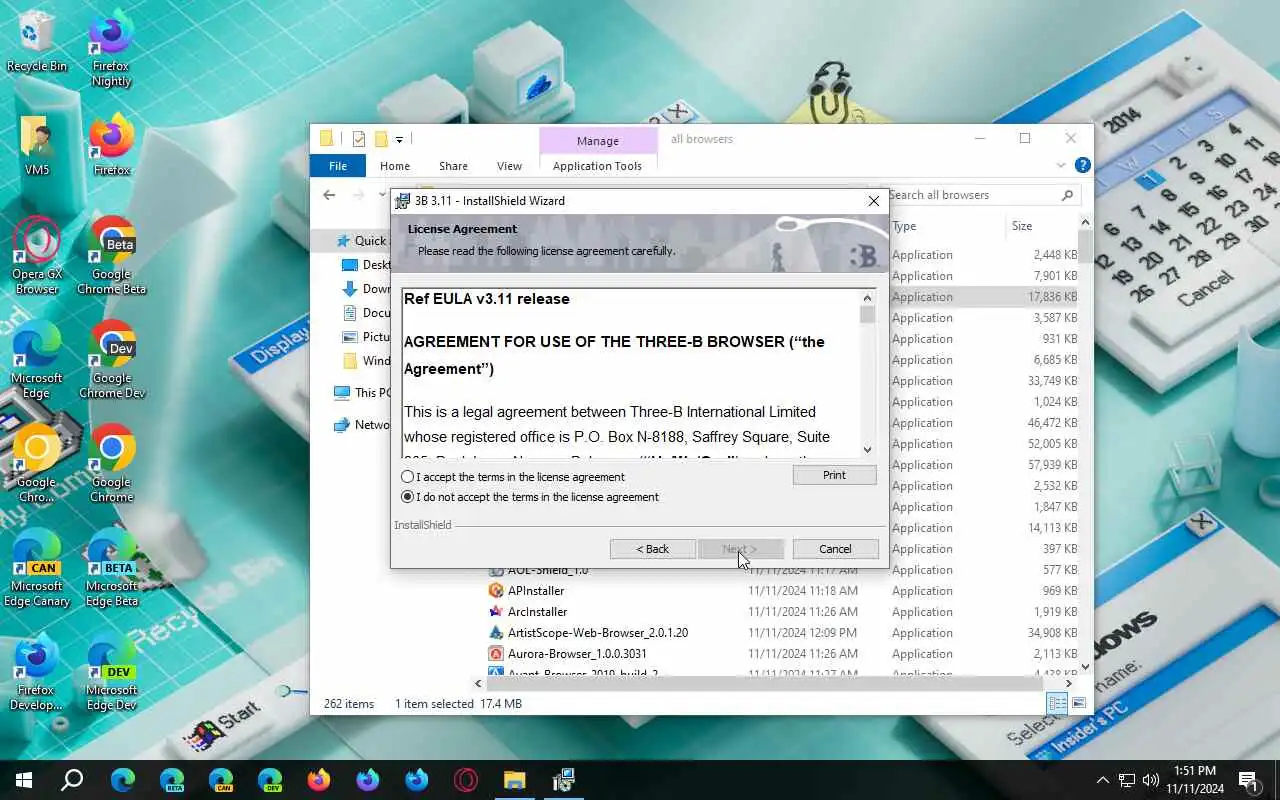Image resolution: width=1280 pixels, height=800 pixels.
Task: Click the installer icon on the taskbar
Action: (x=564, y=780)
